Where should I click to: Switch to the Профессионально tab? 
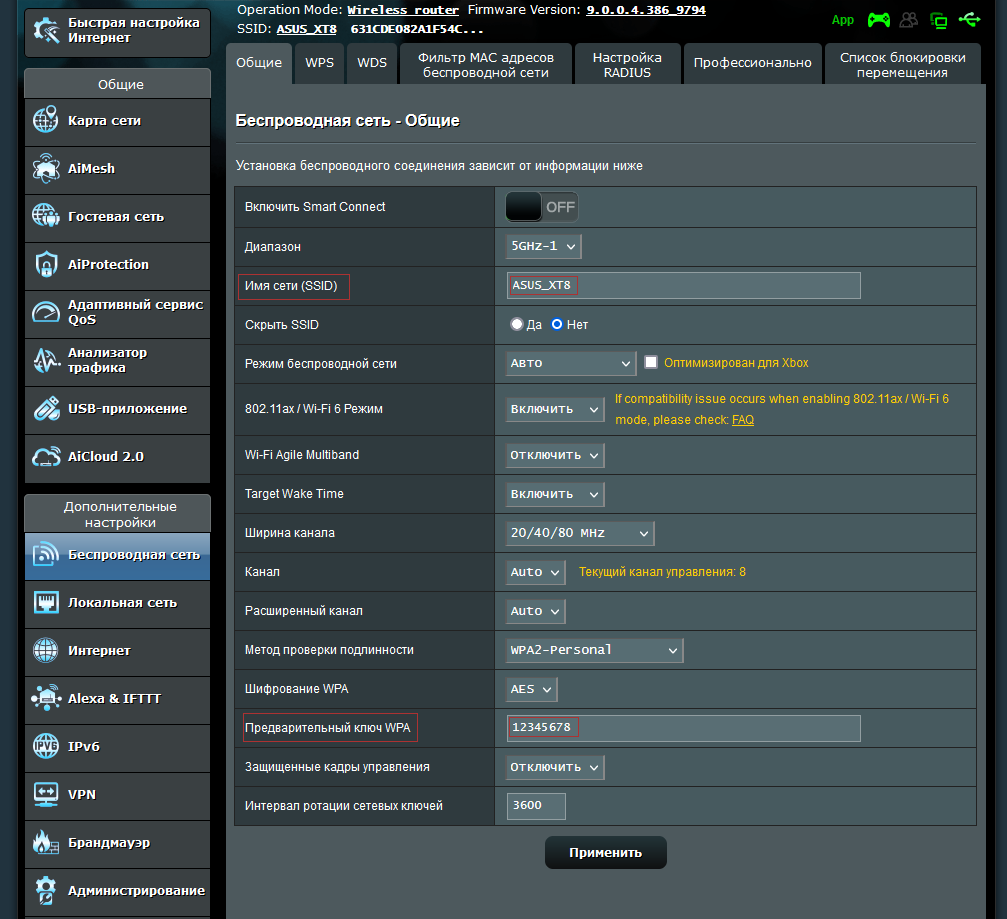753,63
